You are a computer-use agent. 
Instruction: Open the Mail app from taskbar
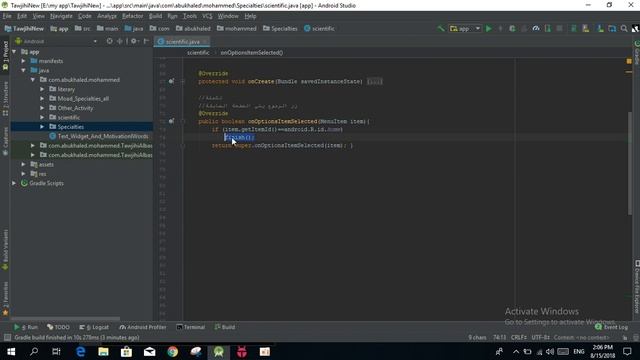(149, 351)
